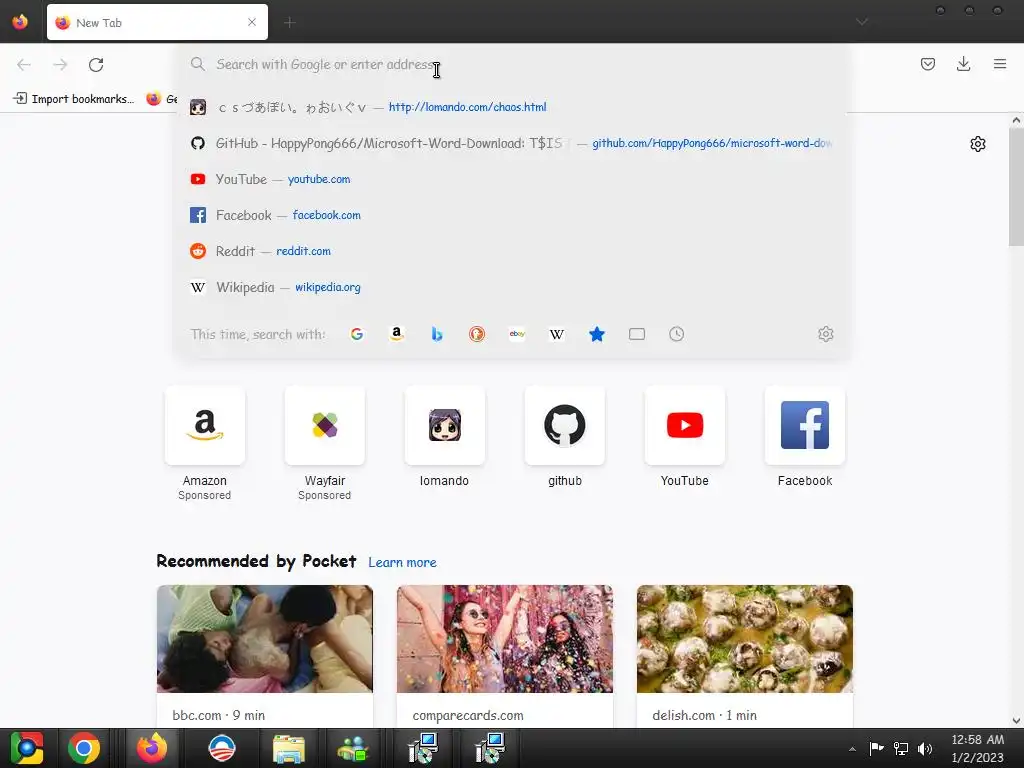This screenshot has width=1024, height=768.
Task: Open the new tab page personalize gear
Action: pyautogui.click(x=978, y=144)
